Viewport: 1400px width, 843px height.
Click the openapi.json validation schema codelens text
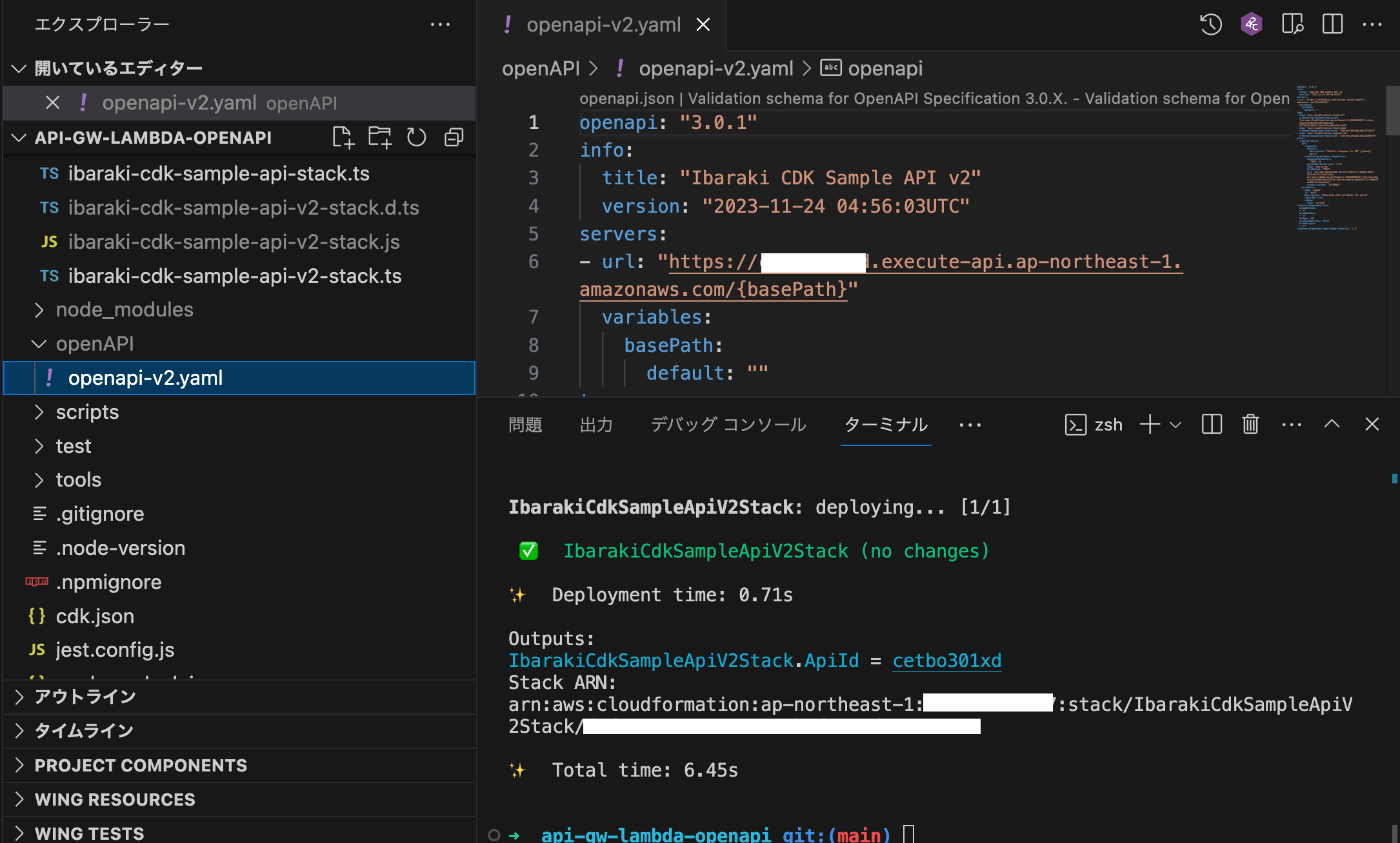coord(934,98)
